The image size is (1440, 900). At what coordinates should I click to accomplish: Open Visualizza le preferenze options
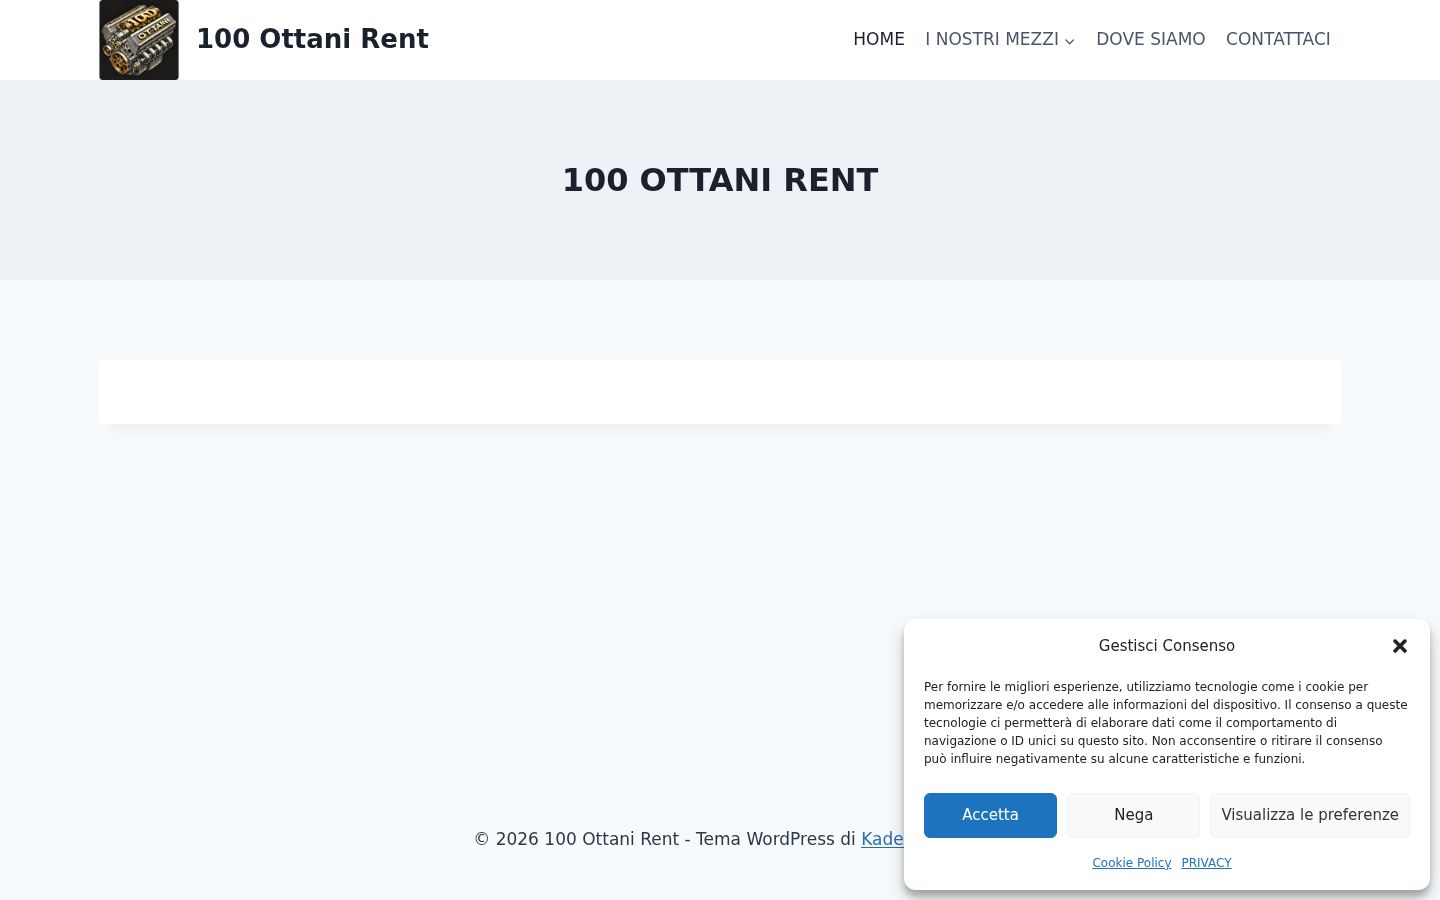1309,815
